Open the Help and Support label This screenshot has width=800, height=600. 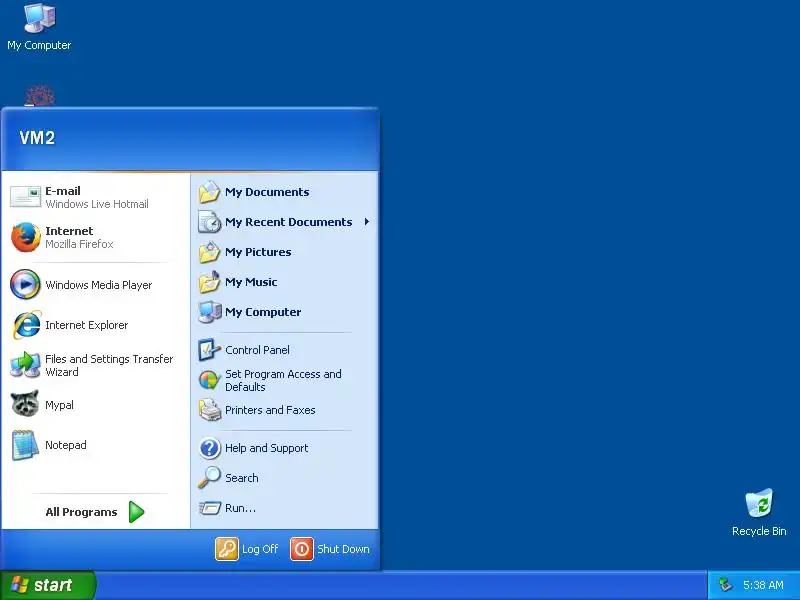click(267, 448)
